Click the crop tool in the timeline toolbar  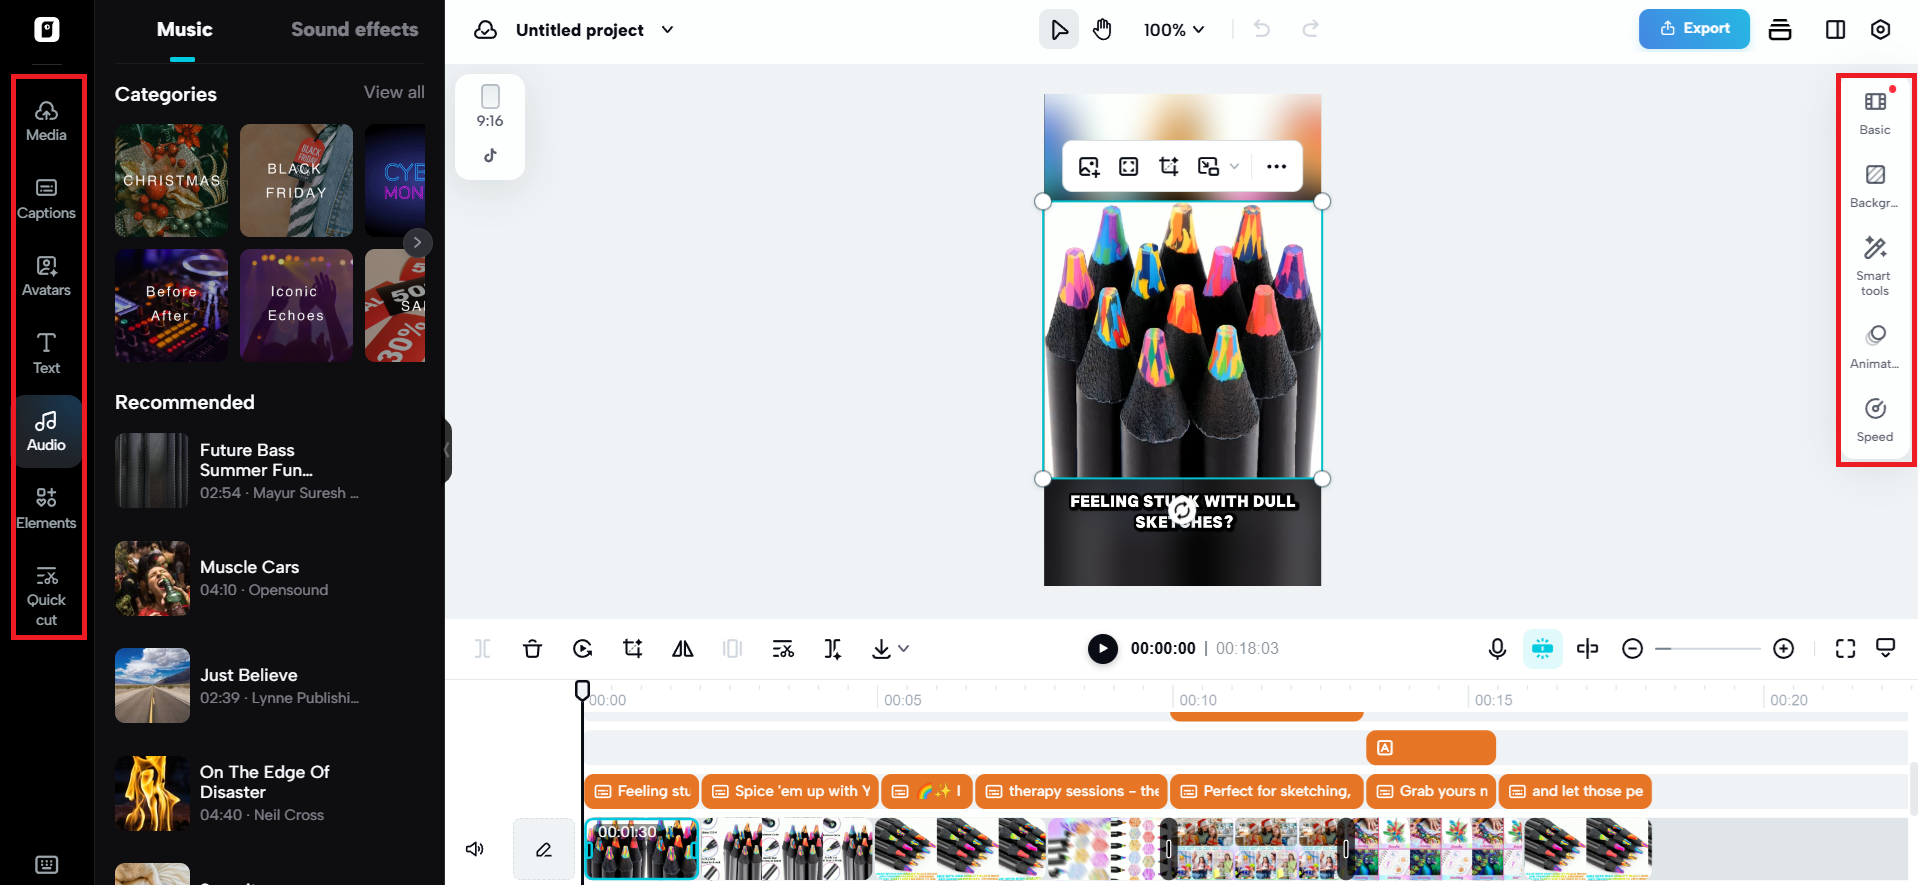[632, 649]
